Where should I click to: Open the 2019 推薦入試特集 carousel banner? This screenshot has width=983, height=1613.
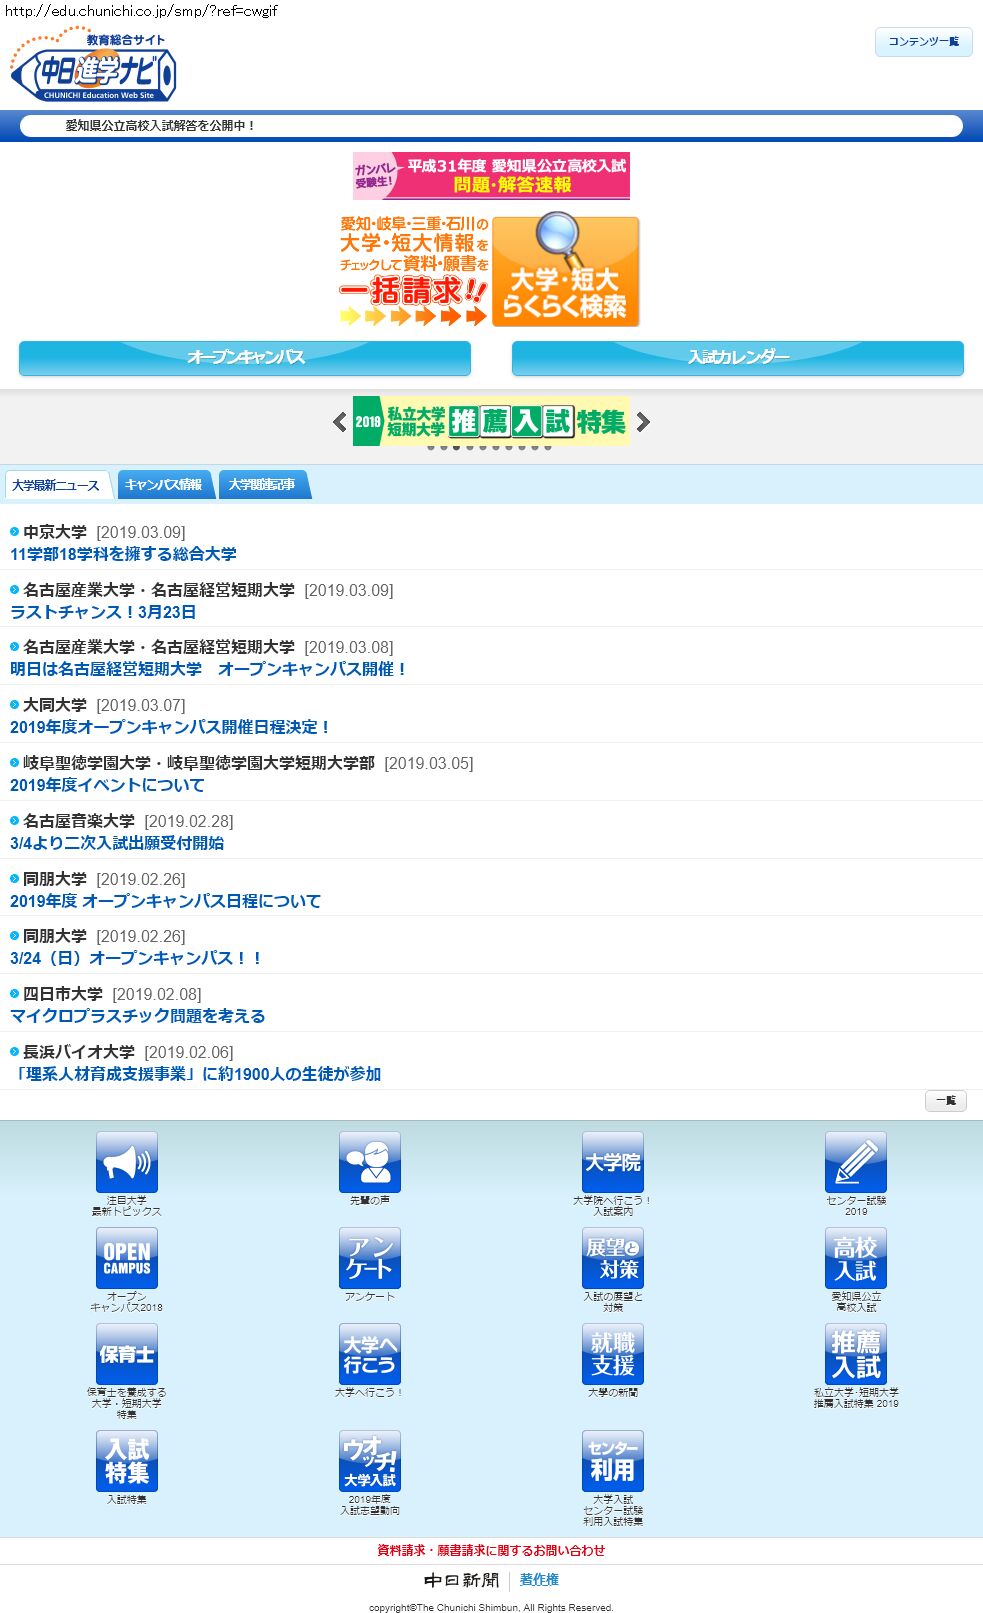click(491, 422)
